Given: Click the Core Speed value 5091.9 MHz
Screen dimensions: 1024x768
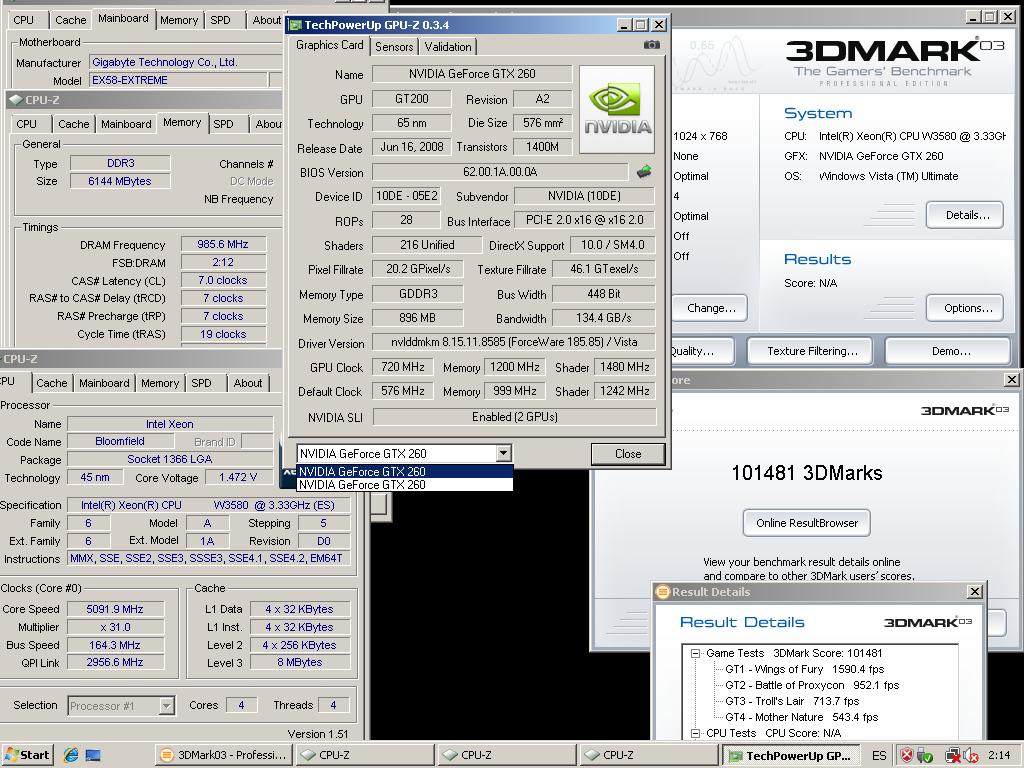Looking at the screenshot, I should coord(115,609).
